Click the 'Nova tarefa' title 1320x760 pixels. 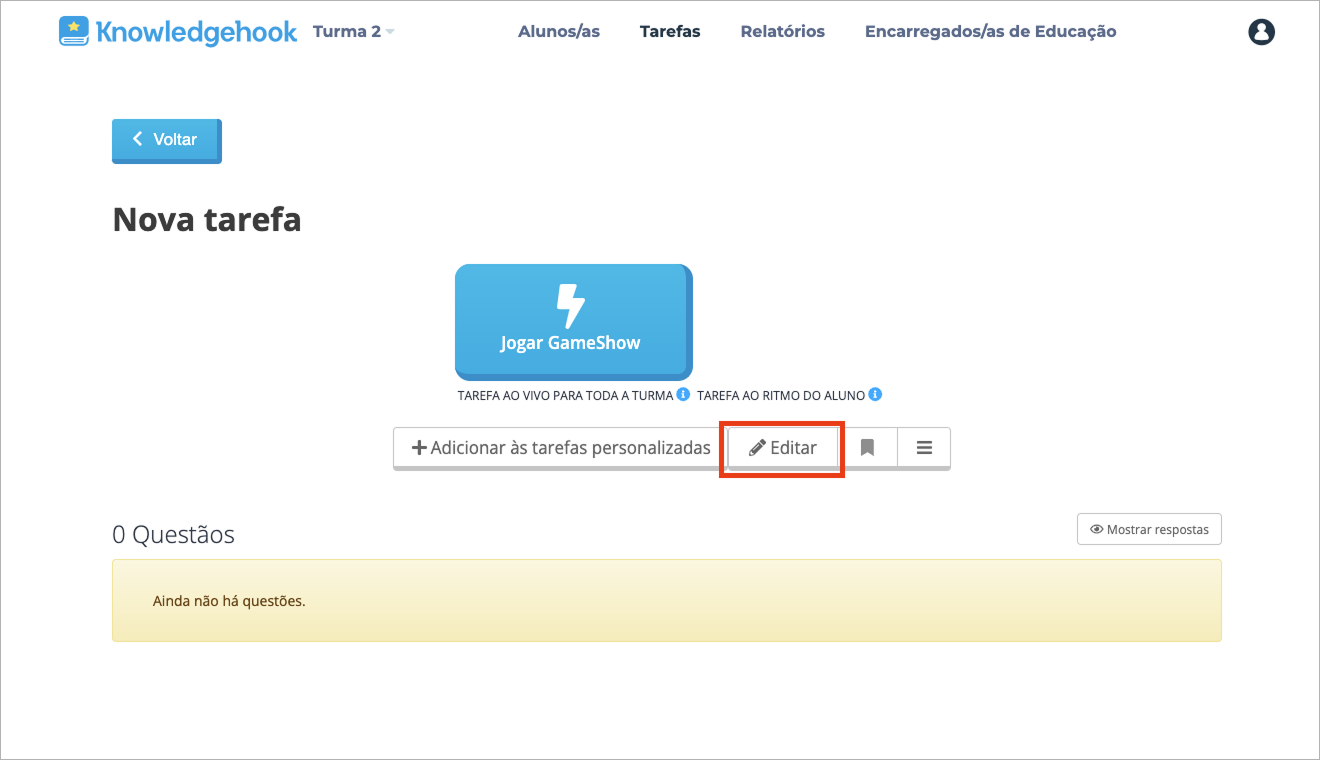pos(207,219)
